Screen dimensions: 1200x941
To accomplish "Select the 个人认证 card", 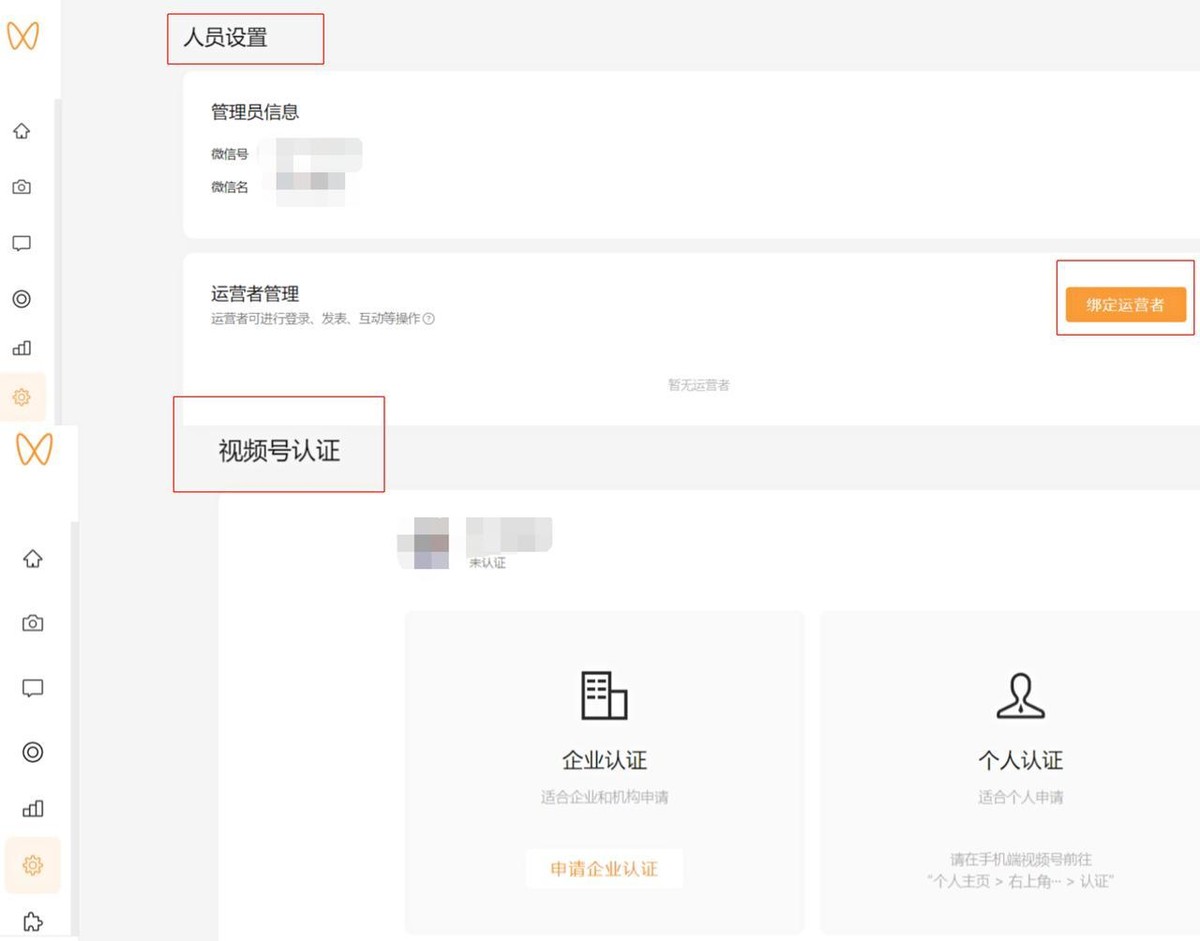I will coord(1020,770).
